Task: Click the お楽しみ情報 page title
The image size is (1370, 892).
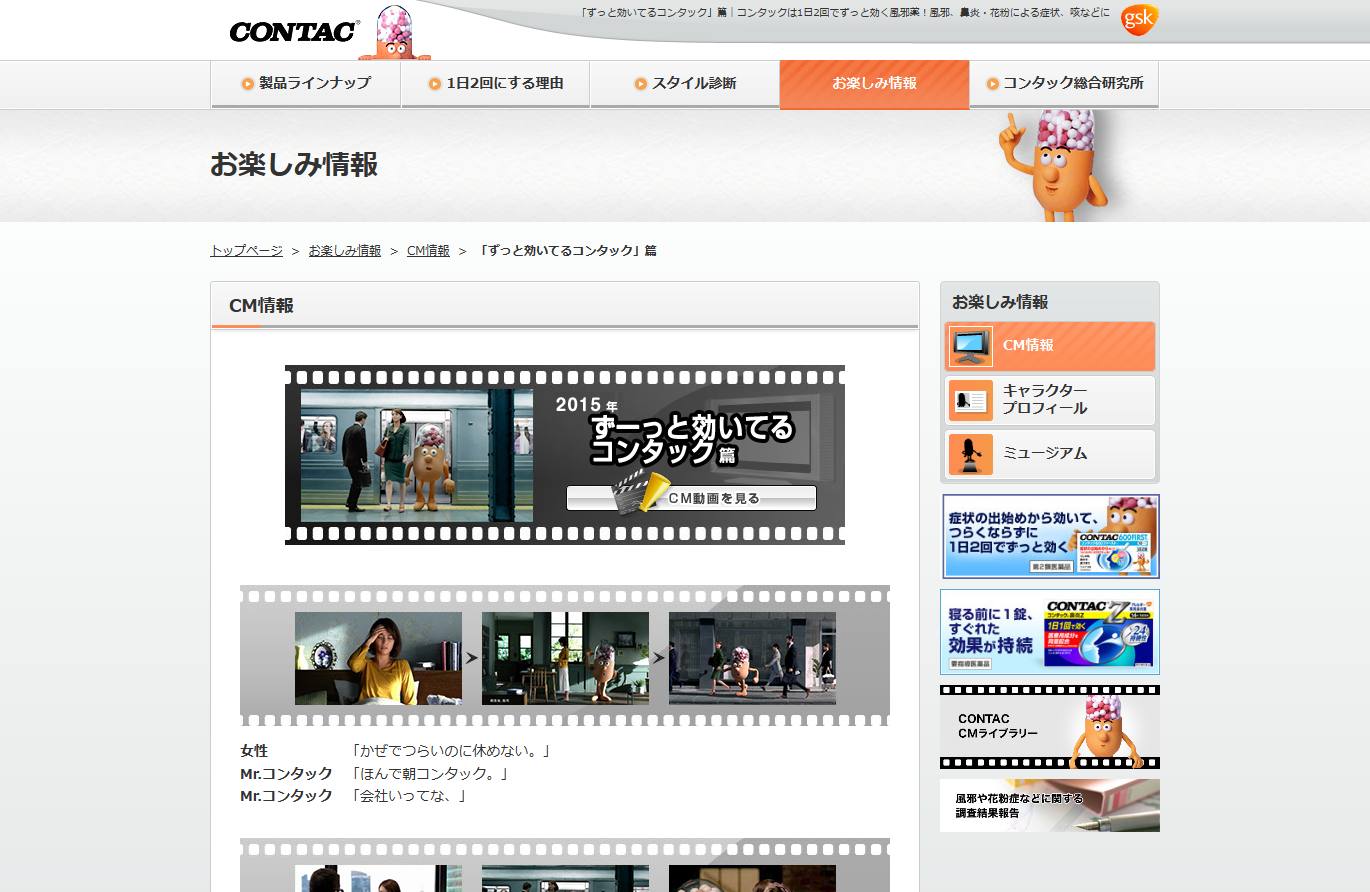Action: click(294, 165)
